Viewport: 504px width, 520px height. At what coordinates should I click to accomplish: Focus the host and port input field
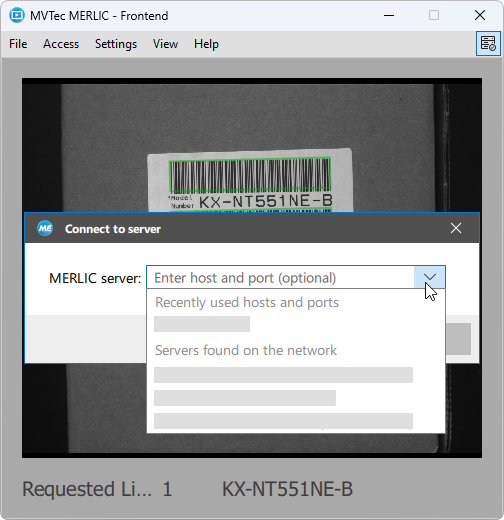(x=280, y=277)
